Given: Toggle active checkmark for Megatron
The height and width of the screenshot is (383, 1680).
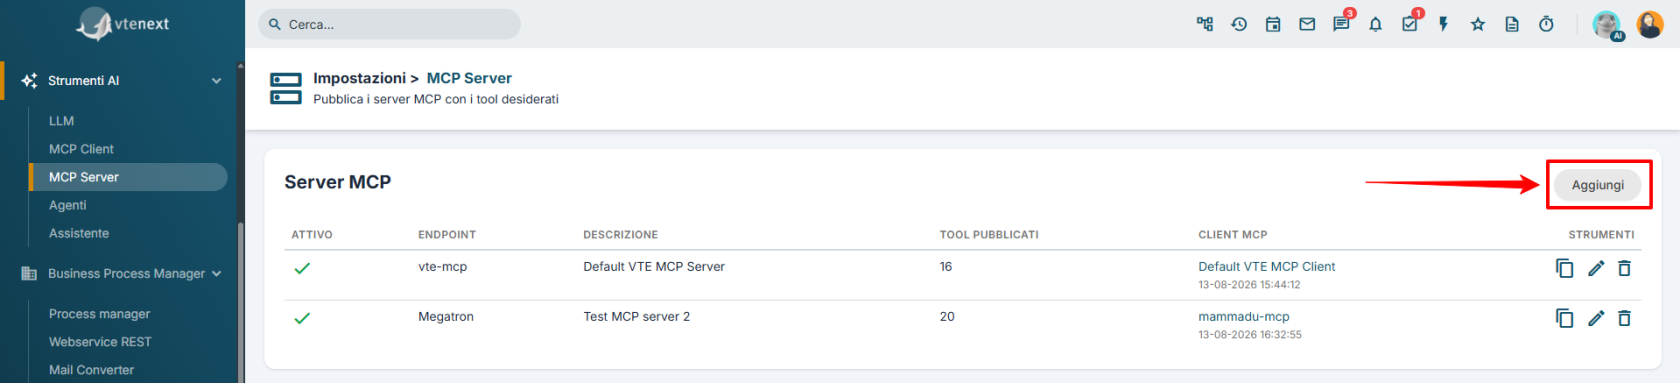Looking at the screenshot, I should click(x=302, y=318).
